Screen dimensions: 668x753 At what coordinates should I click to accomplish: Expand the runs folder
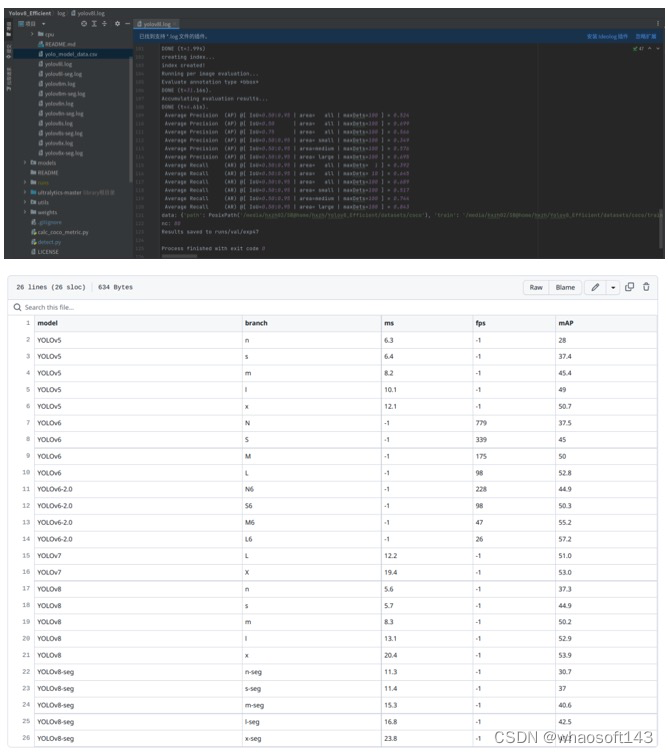(25, 182)
